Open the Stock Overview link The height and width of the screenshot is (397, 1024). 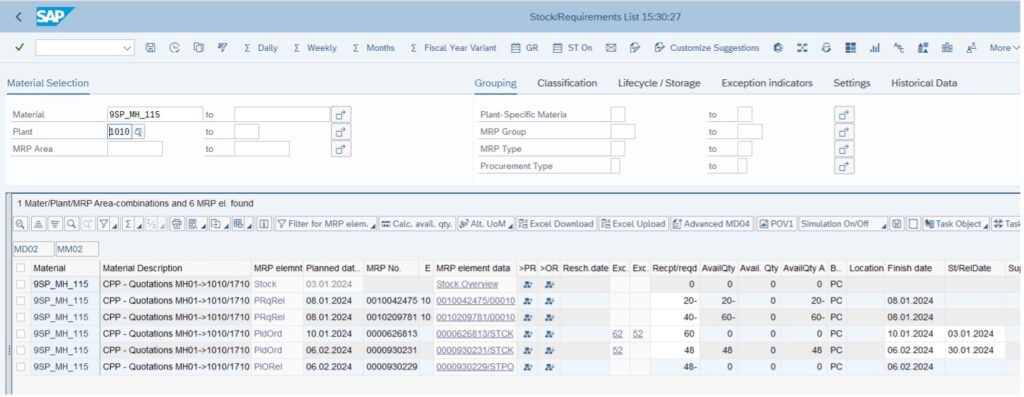pyautogui.click(x=467, y=284)
